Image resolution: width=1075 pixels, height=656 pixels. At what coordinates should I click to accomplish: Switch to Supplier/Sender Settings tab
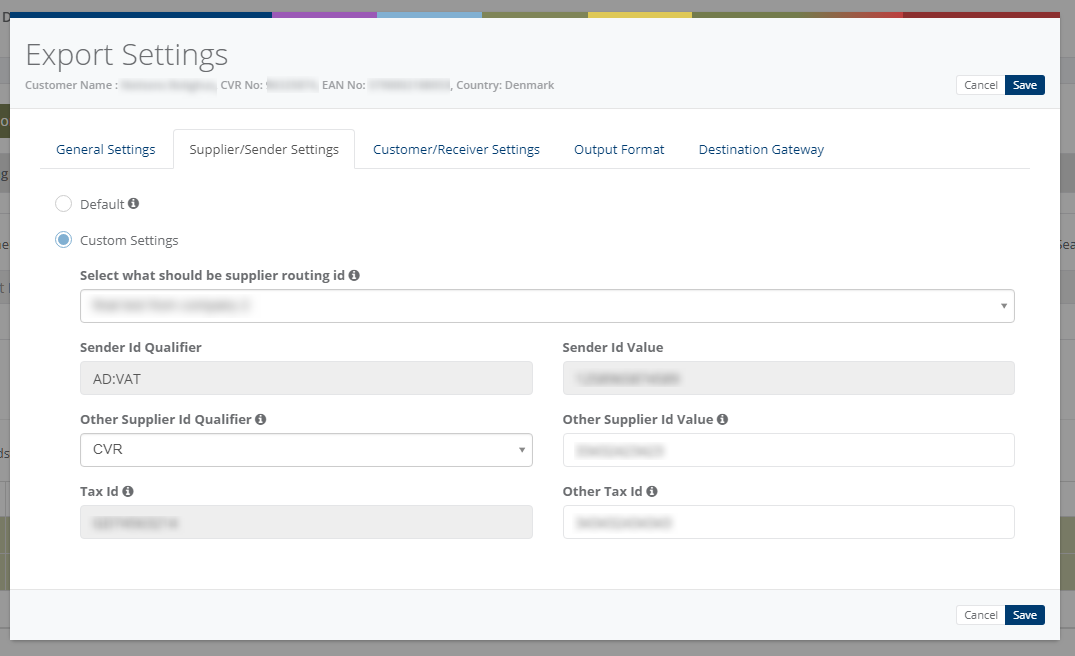[264, 149]
